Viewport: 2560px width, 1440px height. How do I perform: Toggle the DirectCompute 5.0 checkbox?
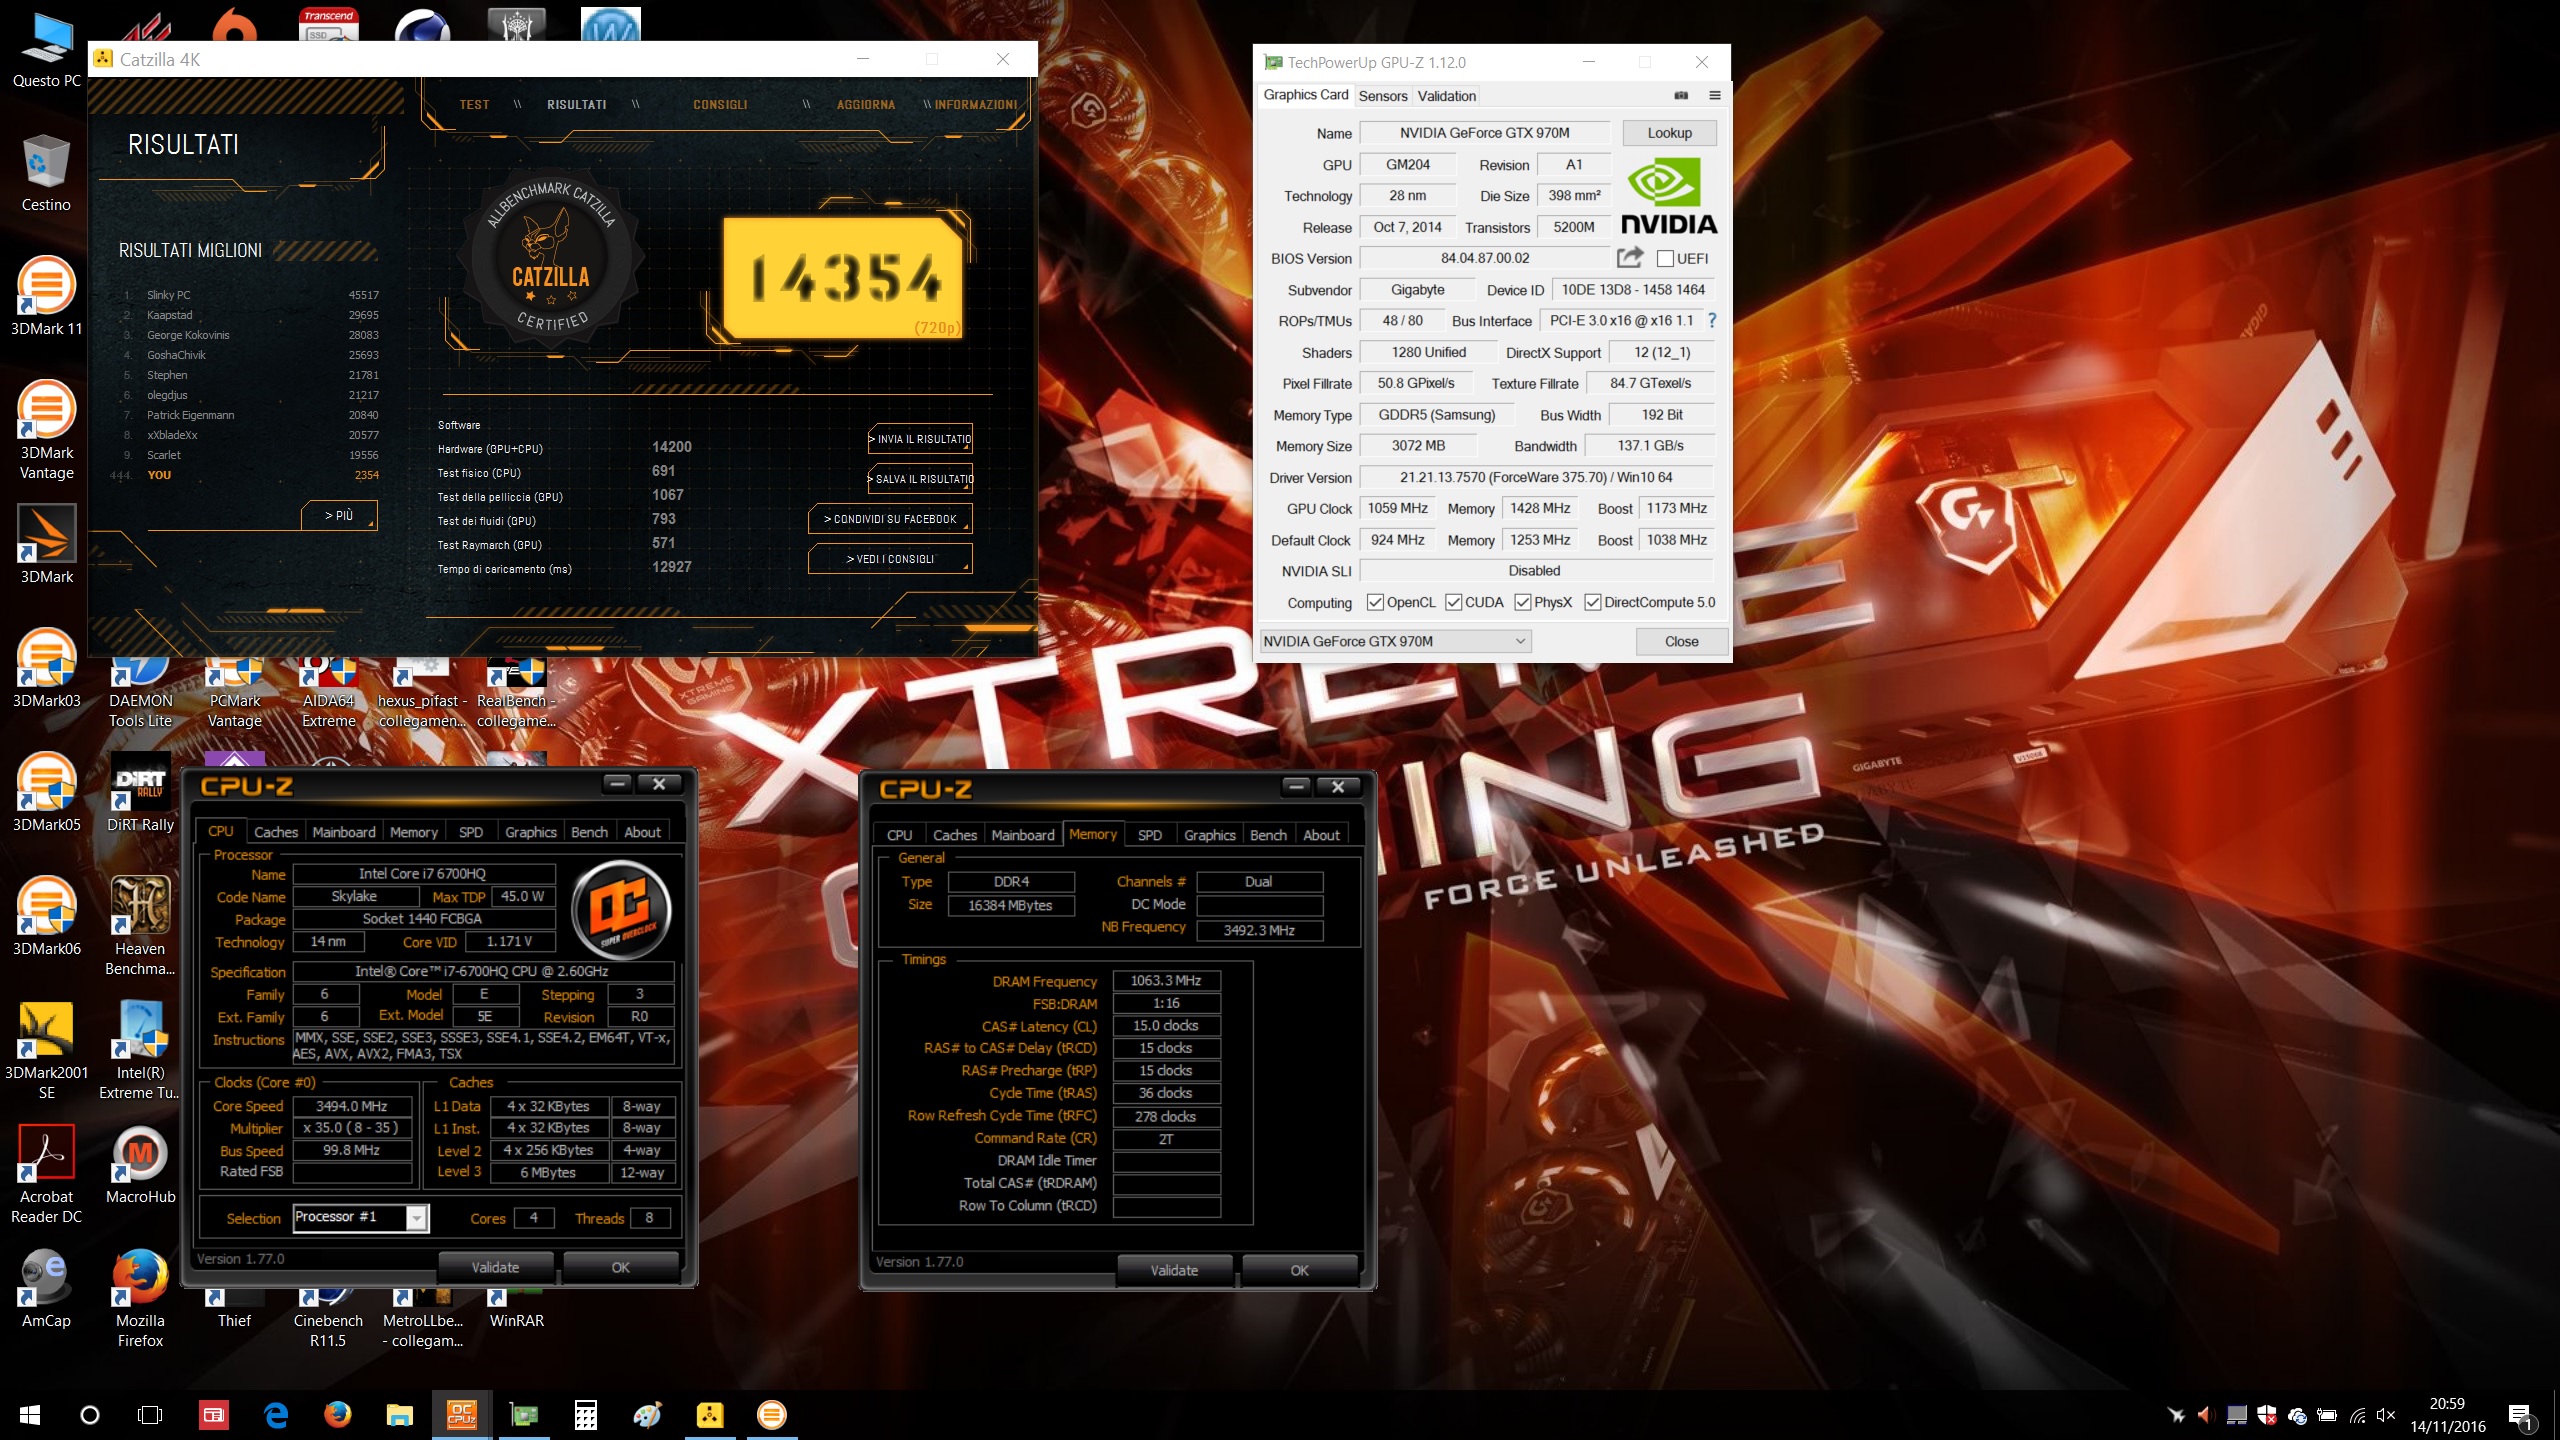(1593, 603)
